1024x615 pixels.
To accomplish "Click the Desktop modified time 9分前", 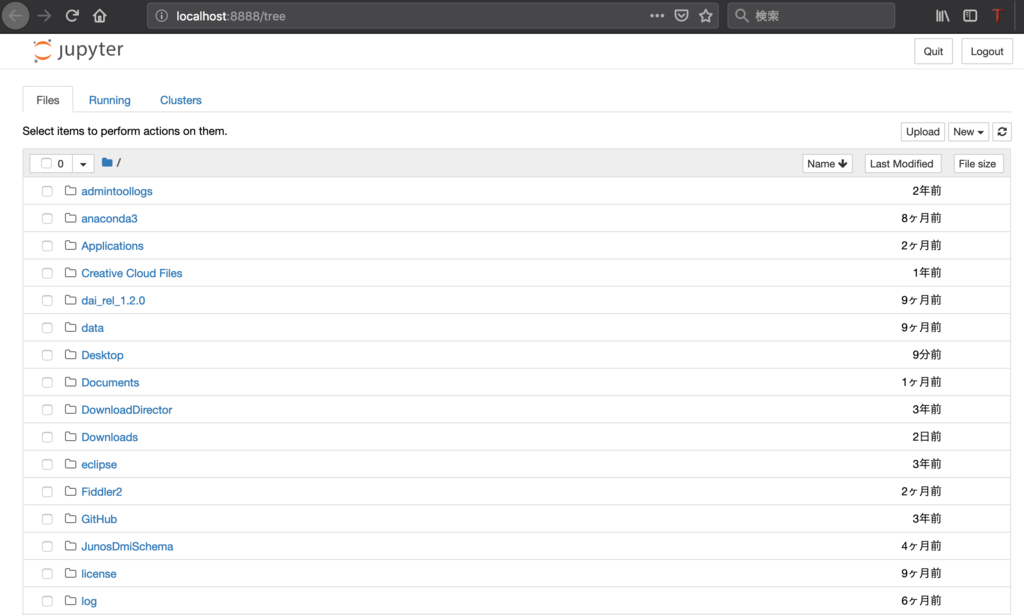I will 927,355.
